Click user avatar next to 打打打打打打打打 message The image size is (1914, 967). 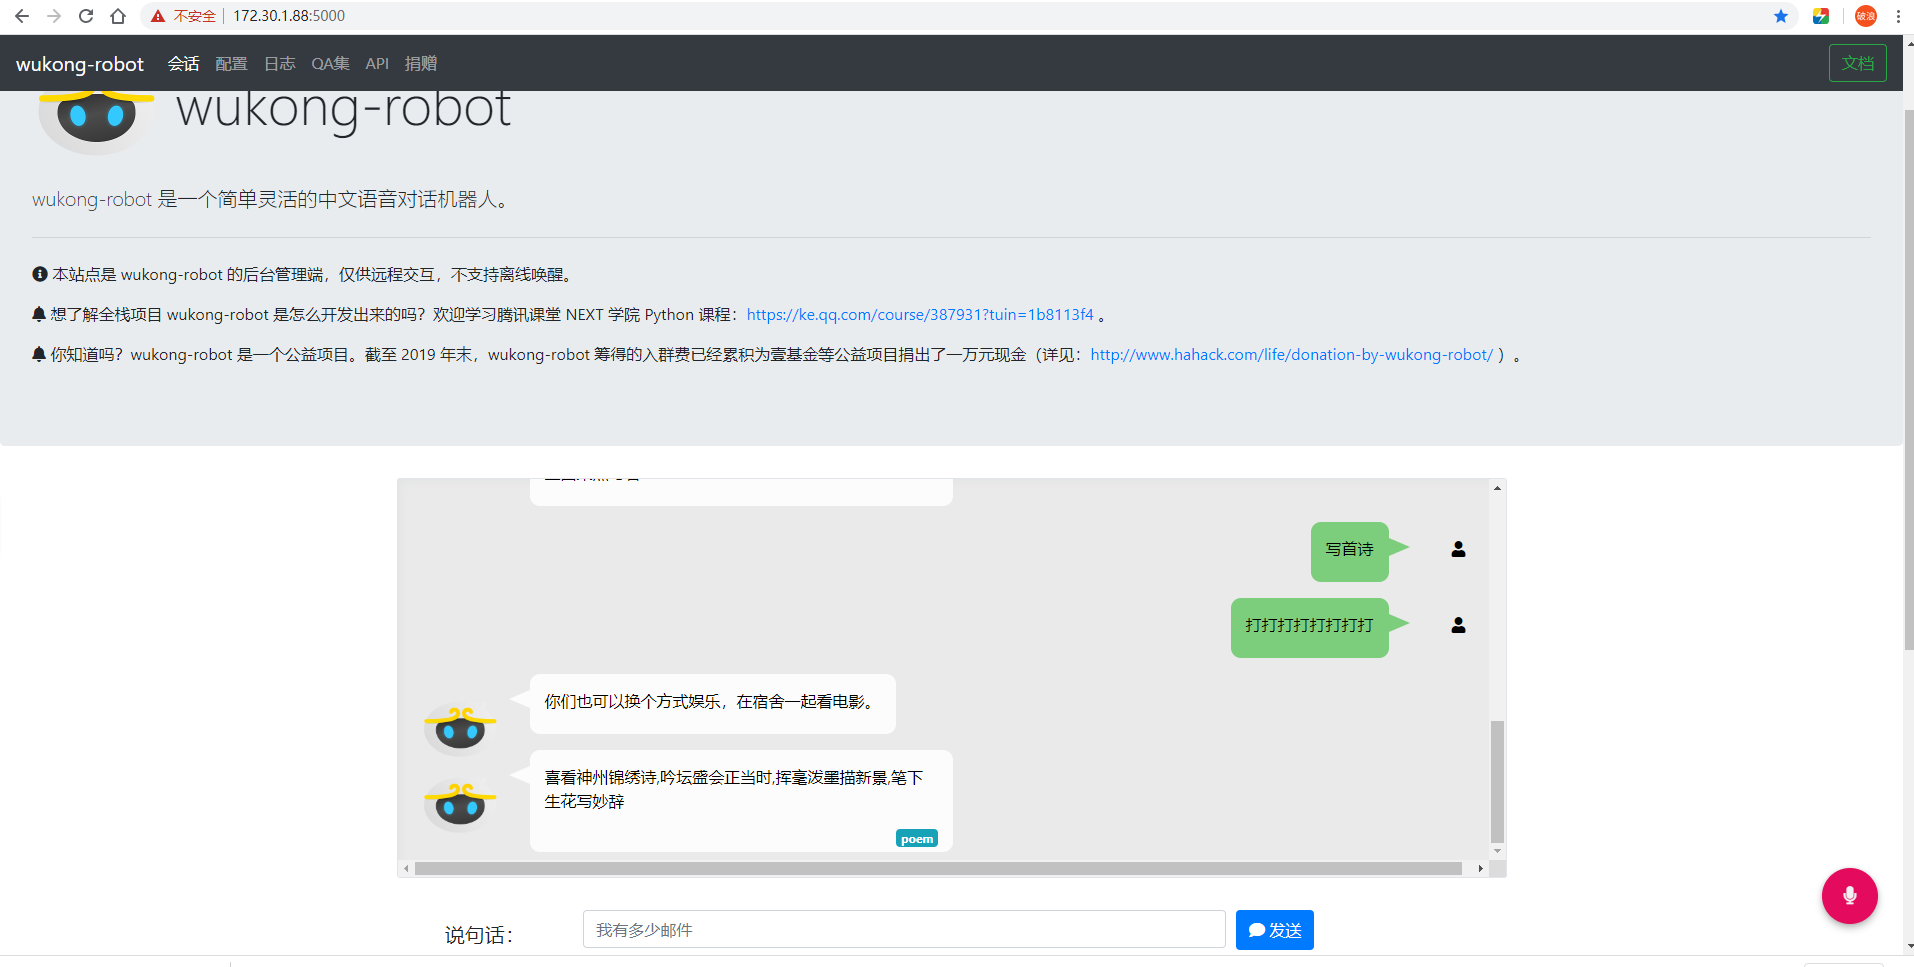coord(1458,625)
